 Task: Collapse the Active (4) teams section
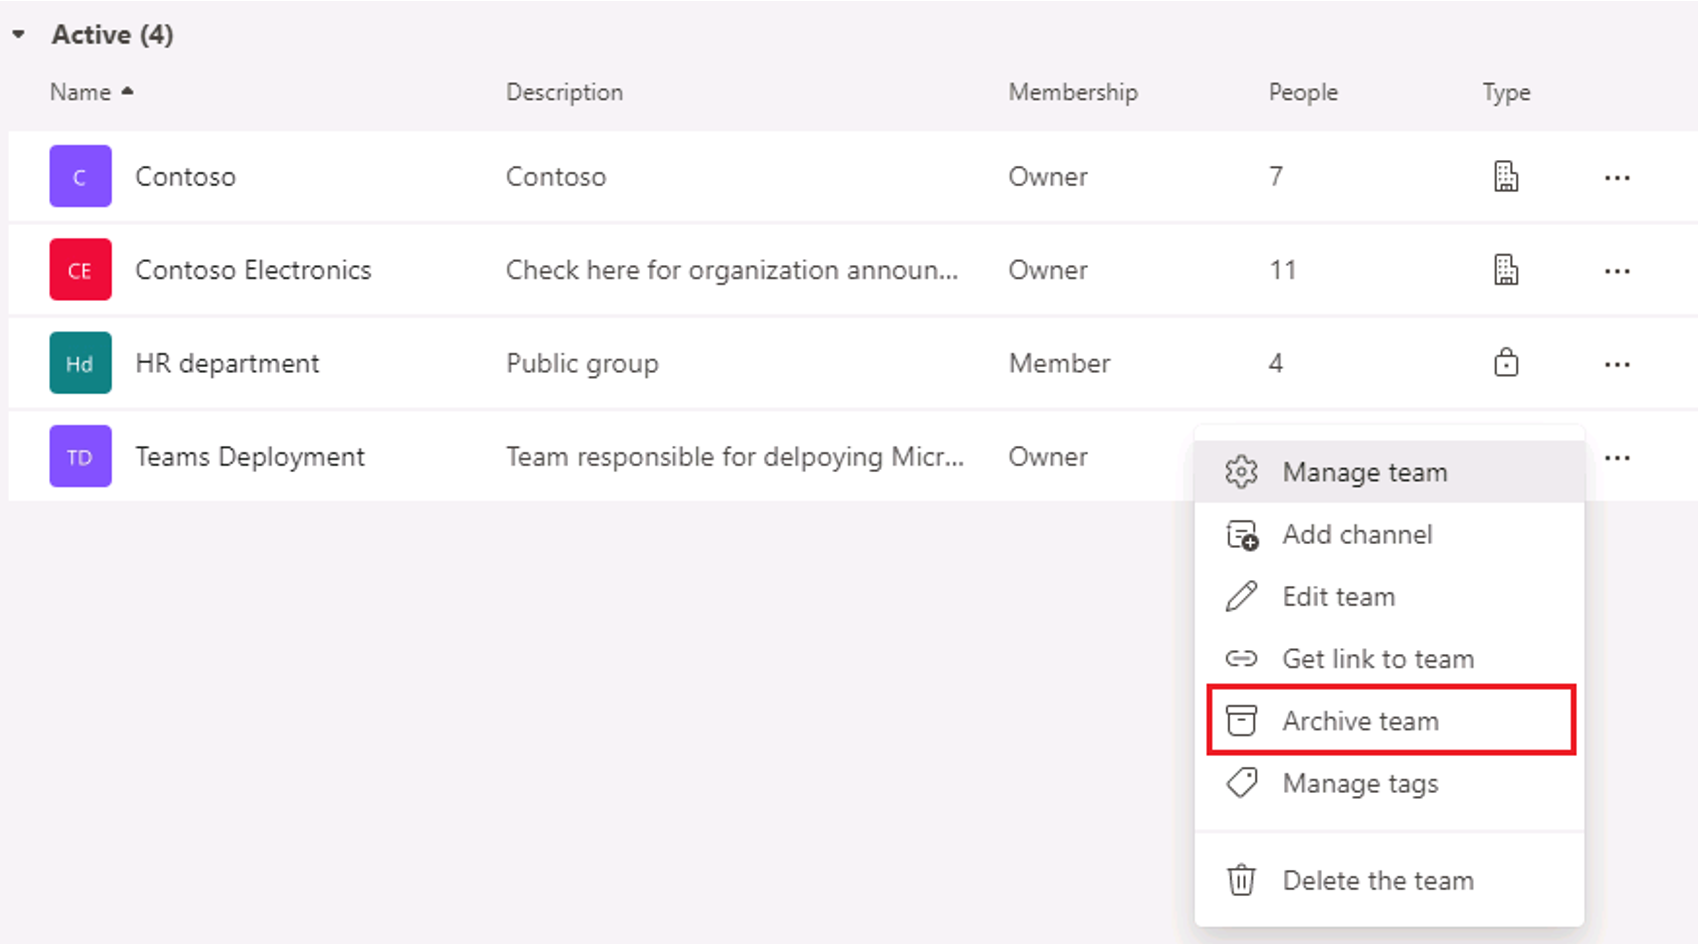(19, 35)
